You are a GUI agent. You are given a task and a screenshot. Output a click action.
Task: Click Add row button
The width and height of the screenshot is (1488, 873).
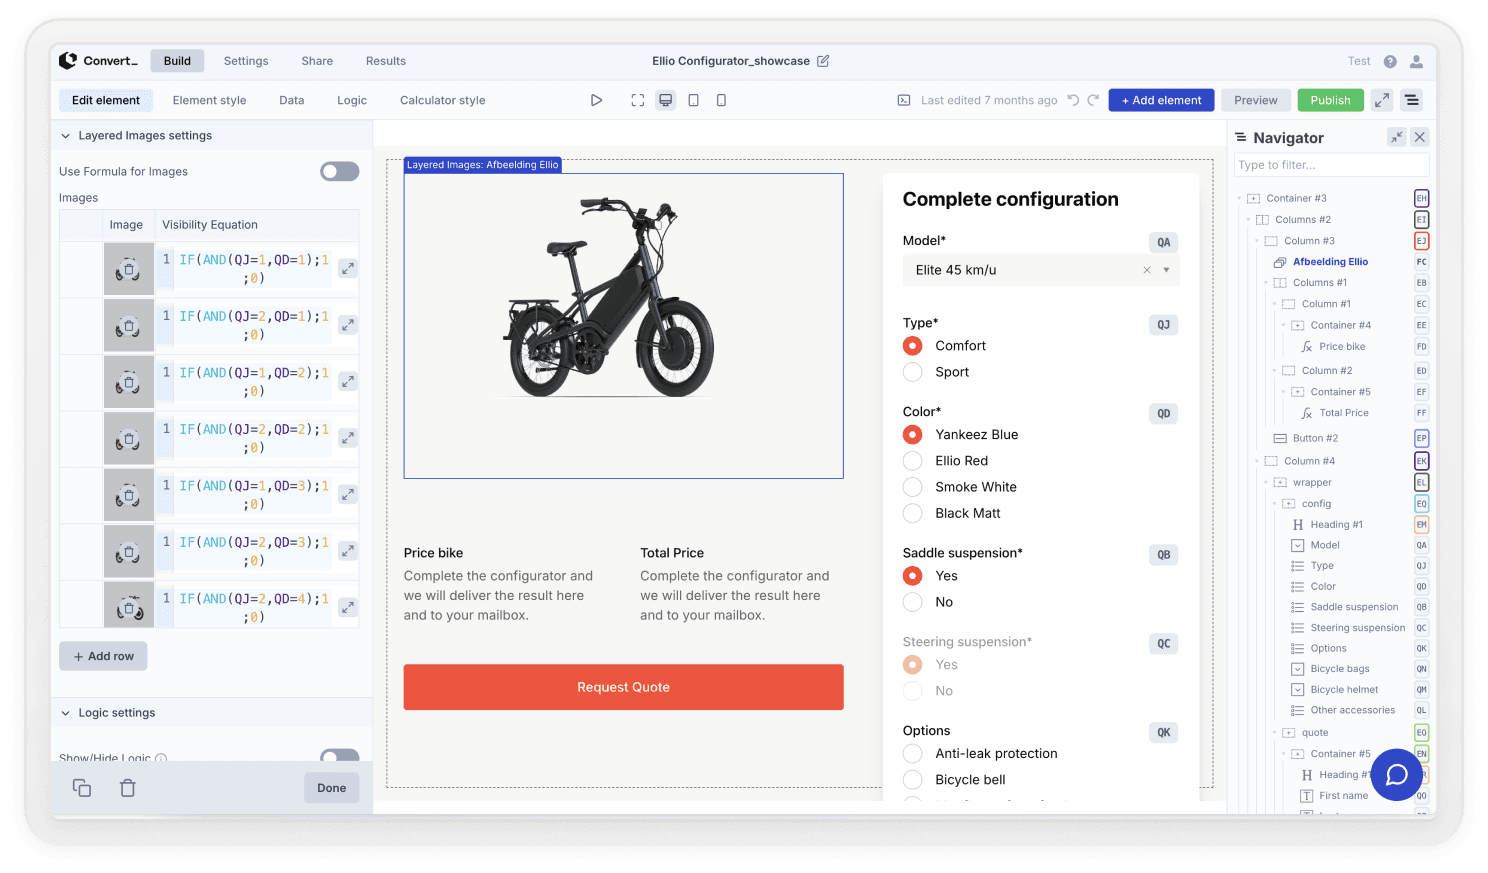click(103, 656)
